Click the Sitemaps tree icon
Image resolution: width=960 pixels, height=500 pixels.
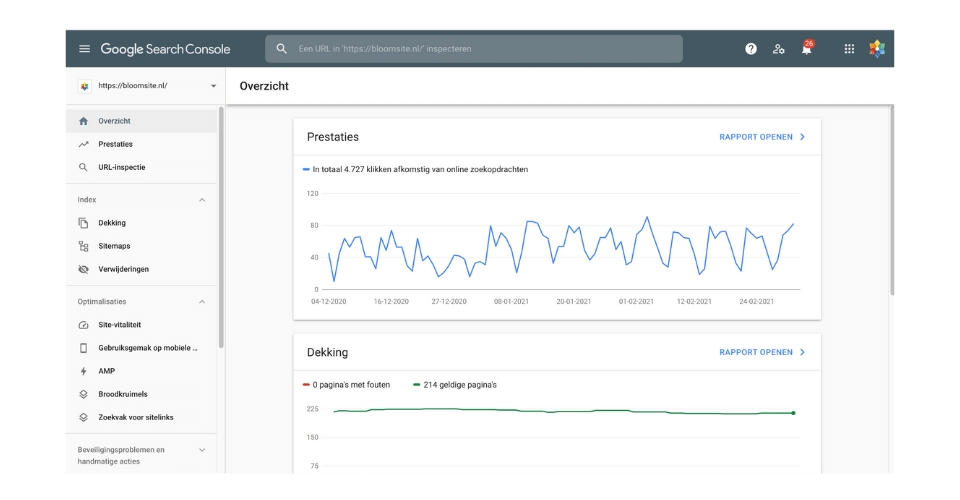point(83,246)
